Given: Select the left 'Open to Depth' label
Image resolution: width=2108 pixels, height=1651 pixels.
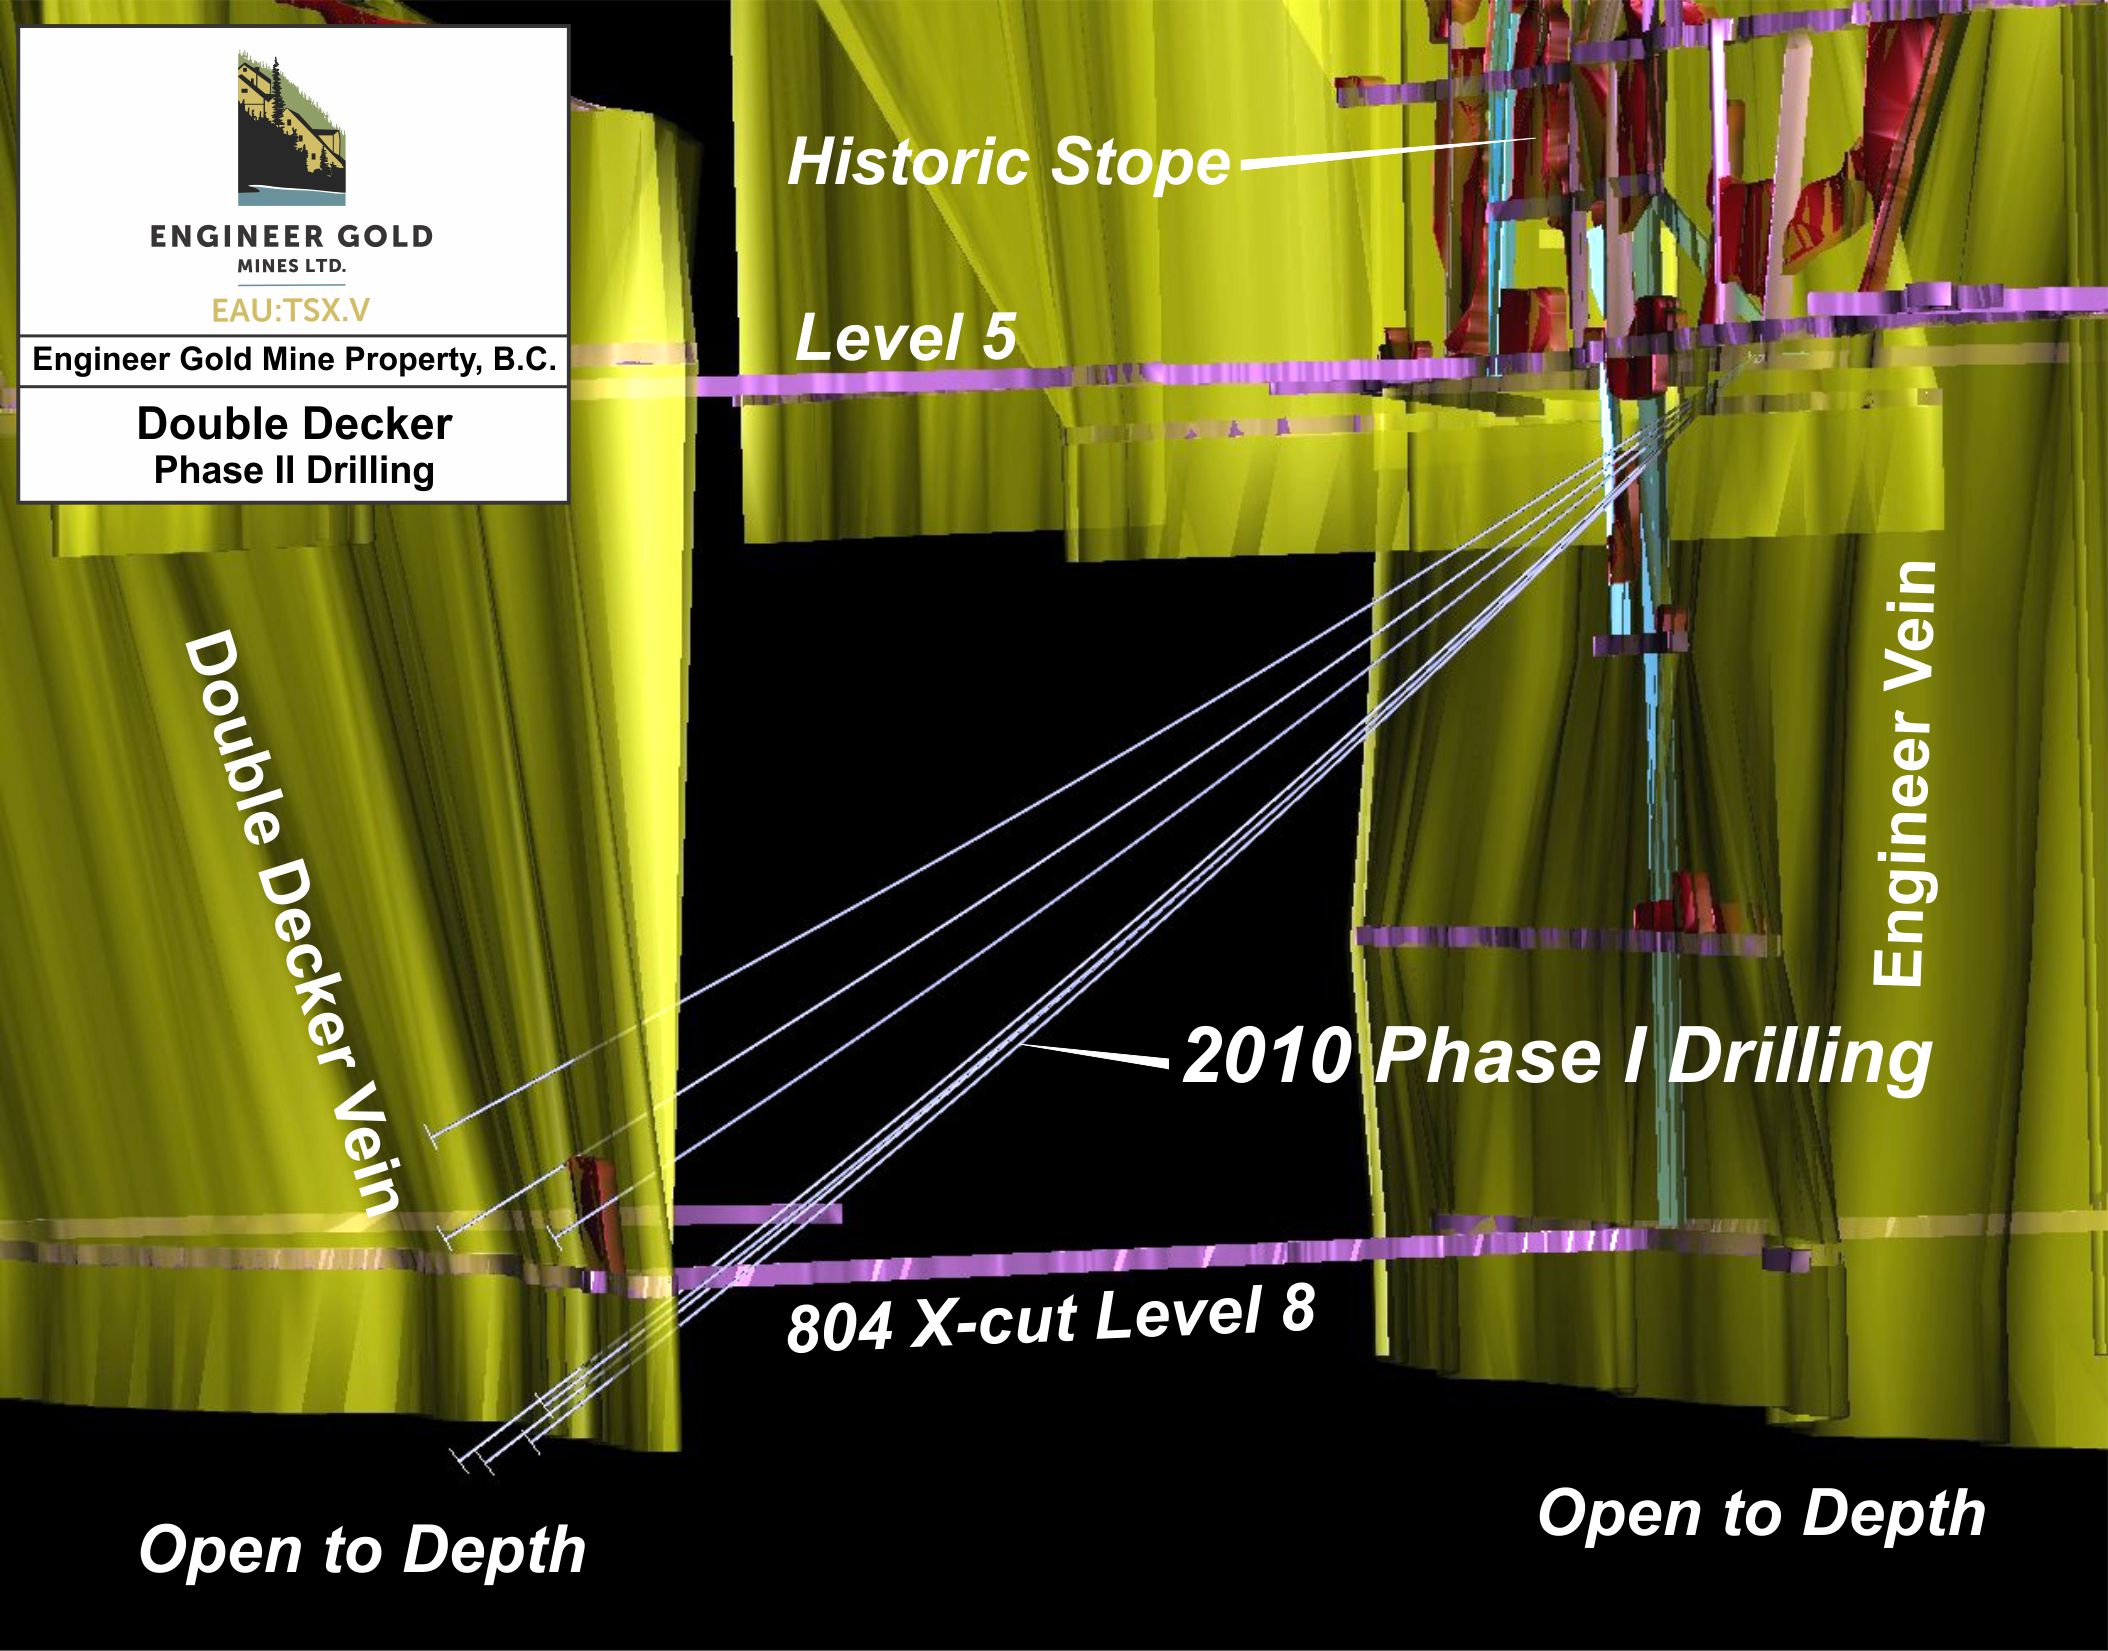Looking at the screenshot, I should point(362,1550).
